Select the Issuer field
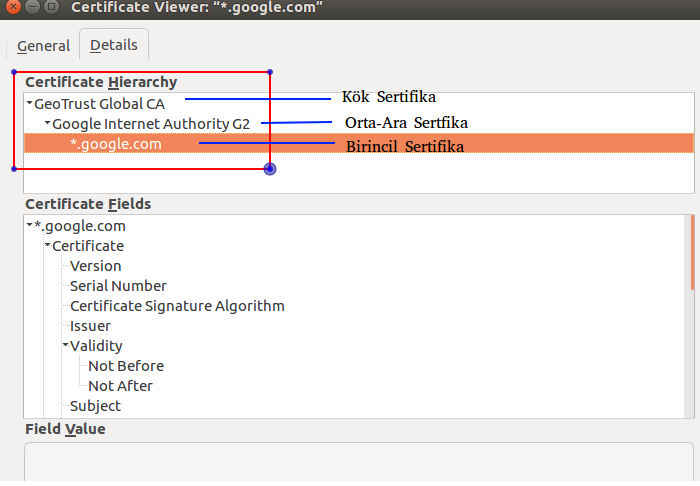700x486 pixels. (x=90, y=326)
